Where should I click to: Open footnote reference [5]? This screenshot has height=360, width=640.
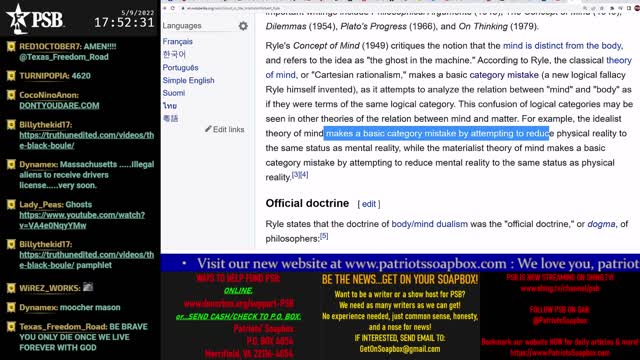point(324,236)
